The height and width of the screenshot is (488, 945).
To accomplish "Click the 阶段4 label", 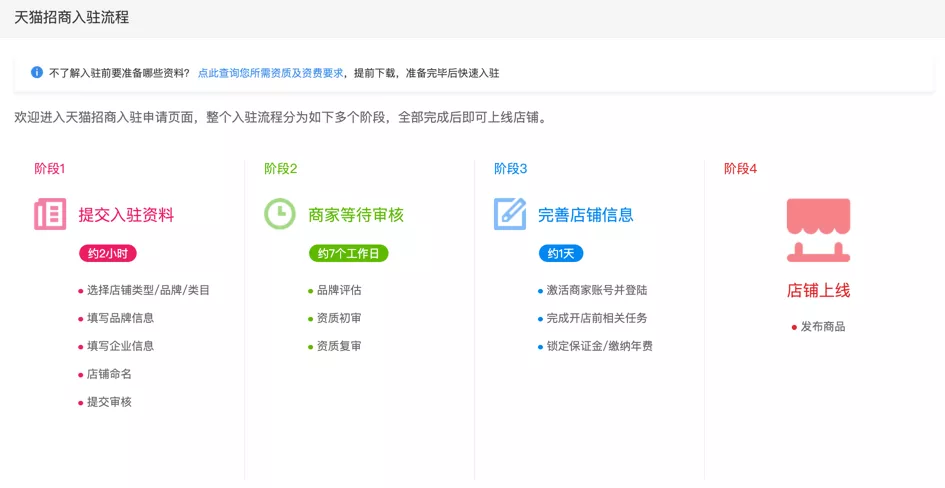I will click(741, 169).
